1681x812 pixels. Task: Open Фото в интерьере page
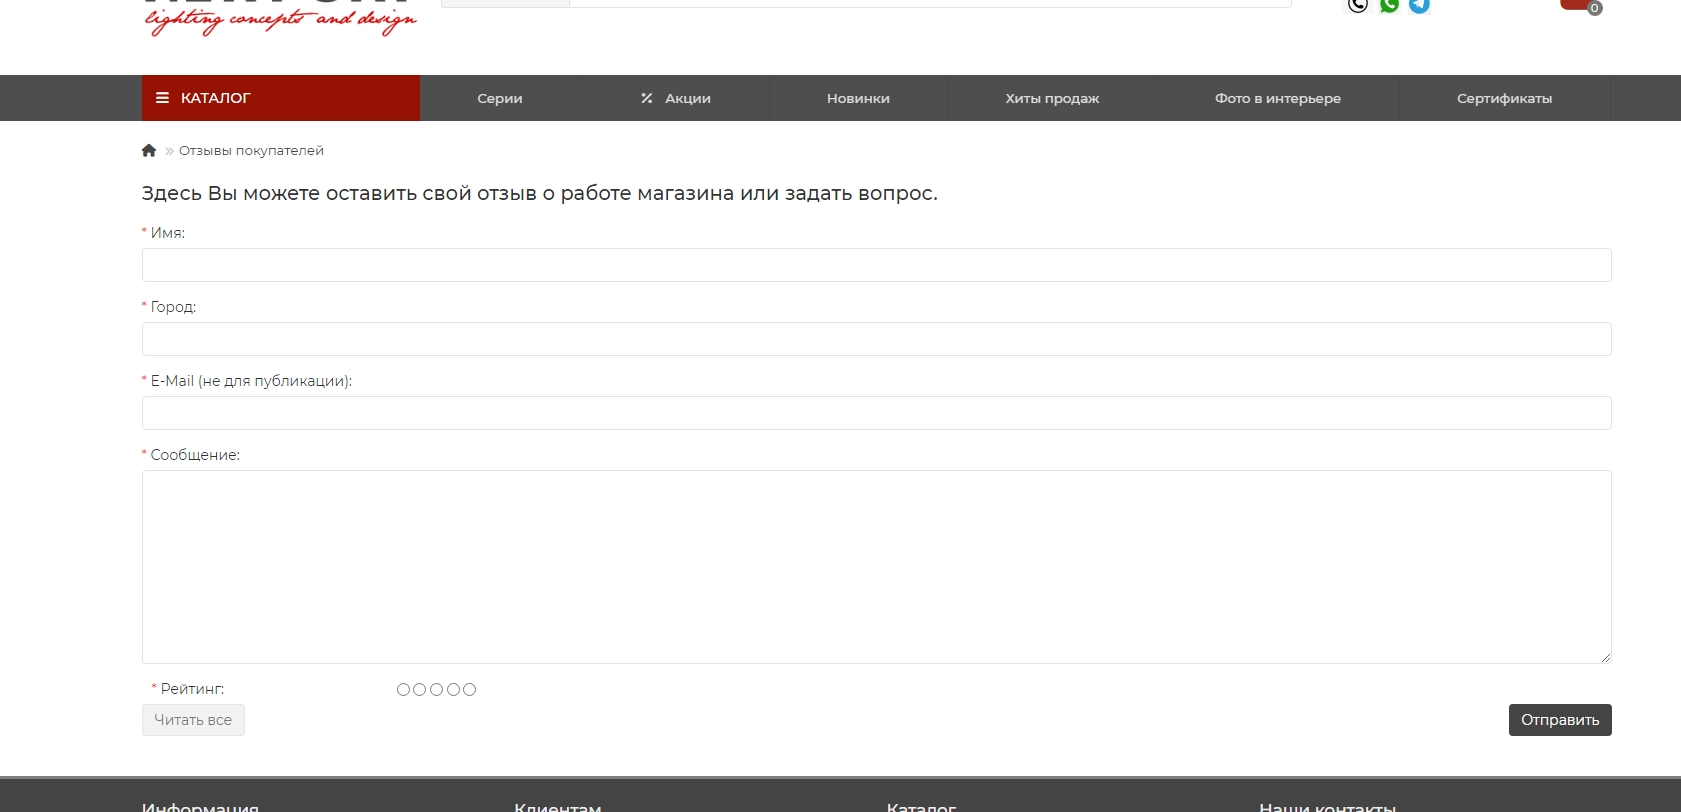(1277, 98)
